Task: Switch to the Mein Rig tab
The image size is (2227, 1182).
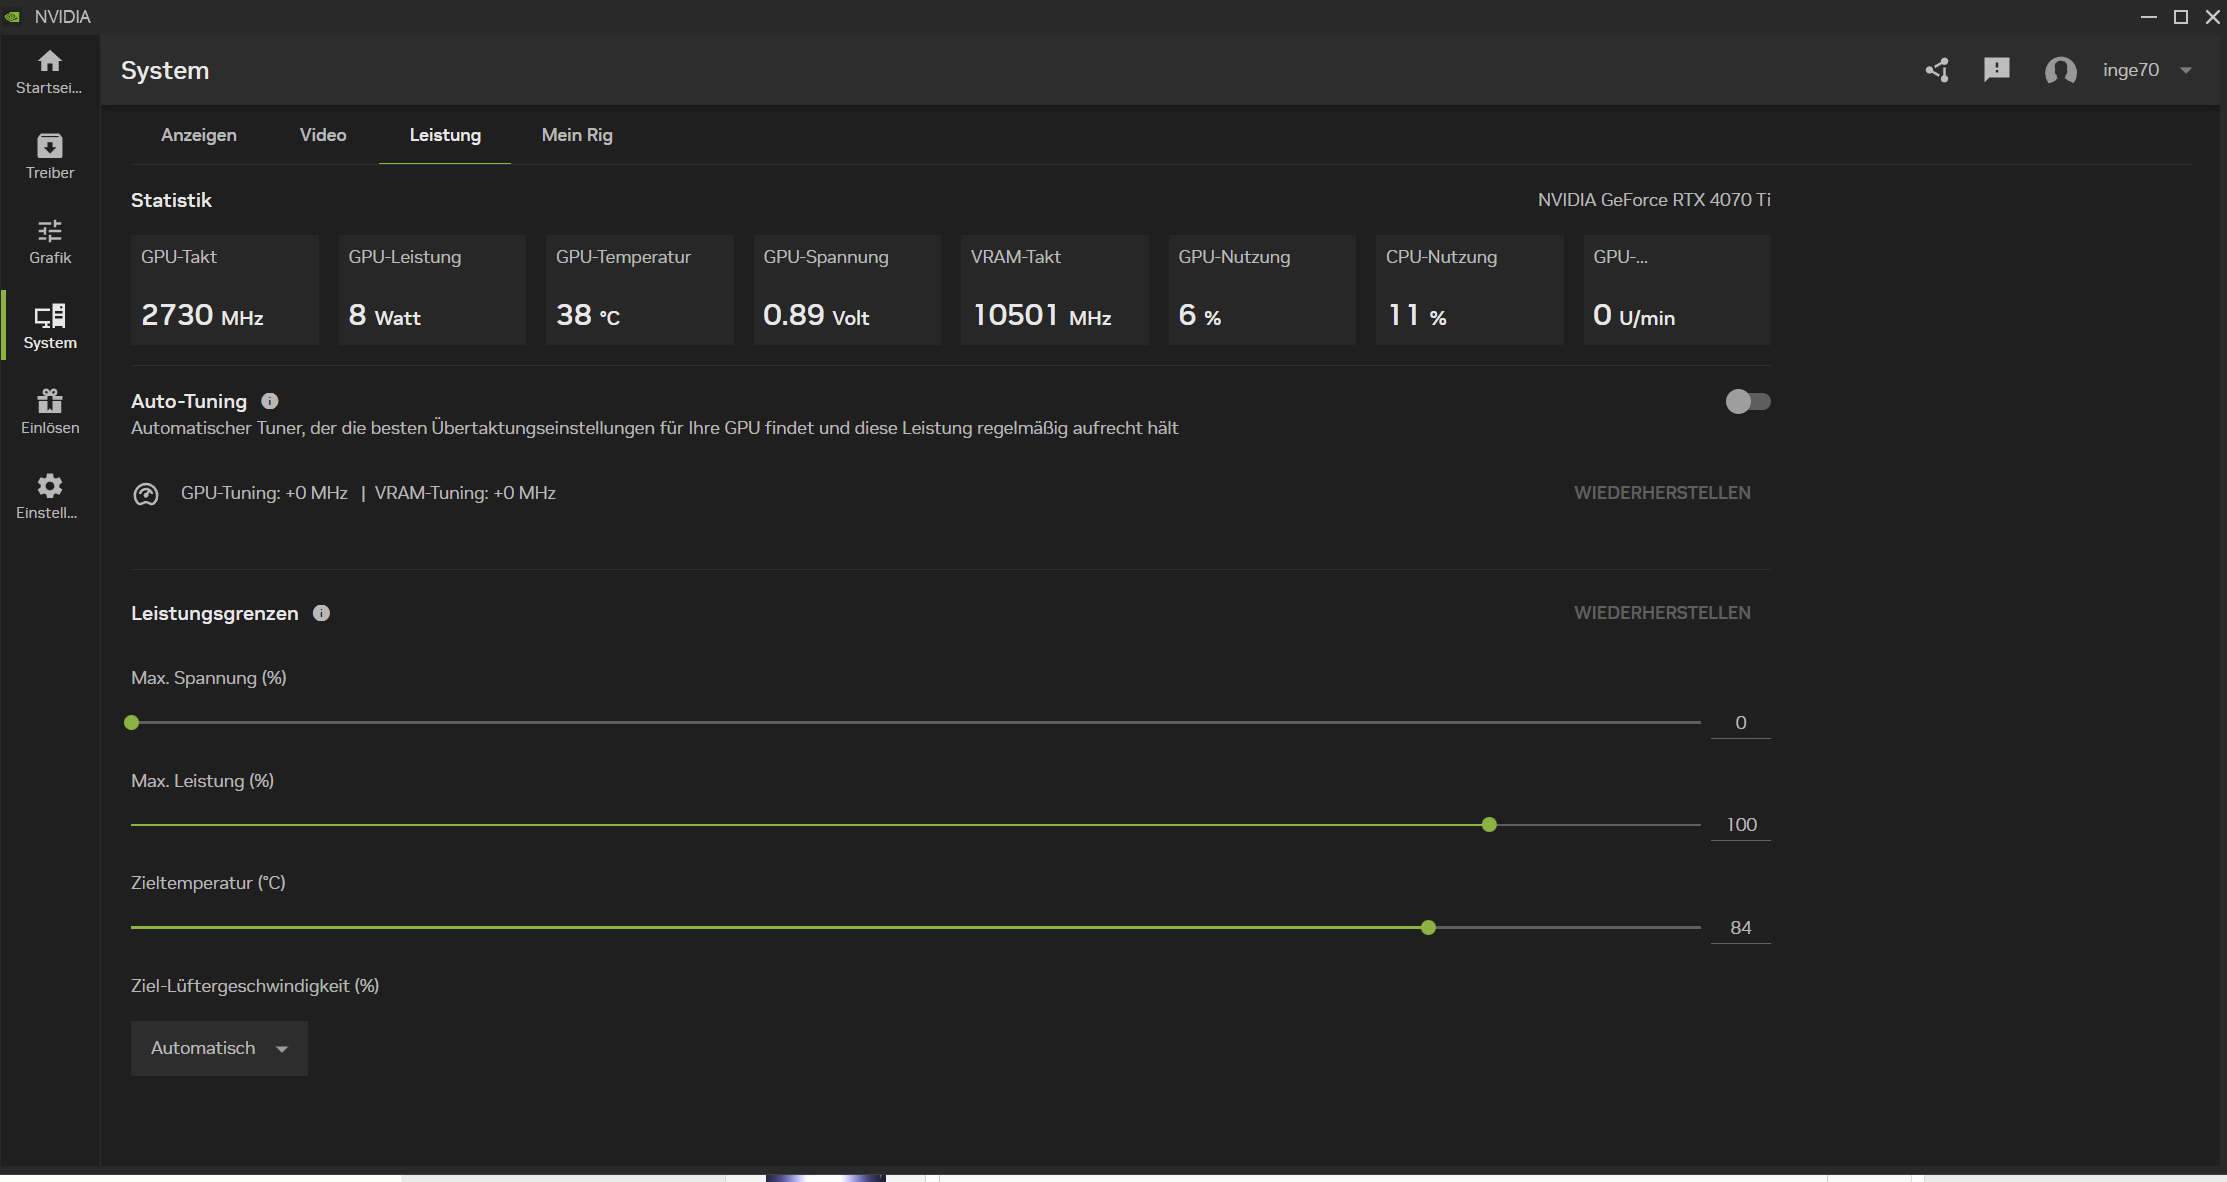Action: point(577,135)
